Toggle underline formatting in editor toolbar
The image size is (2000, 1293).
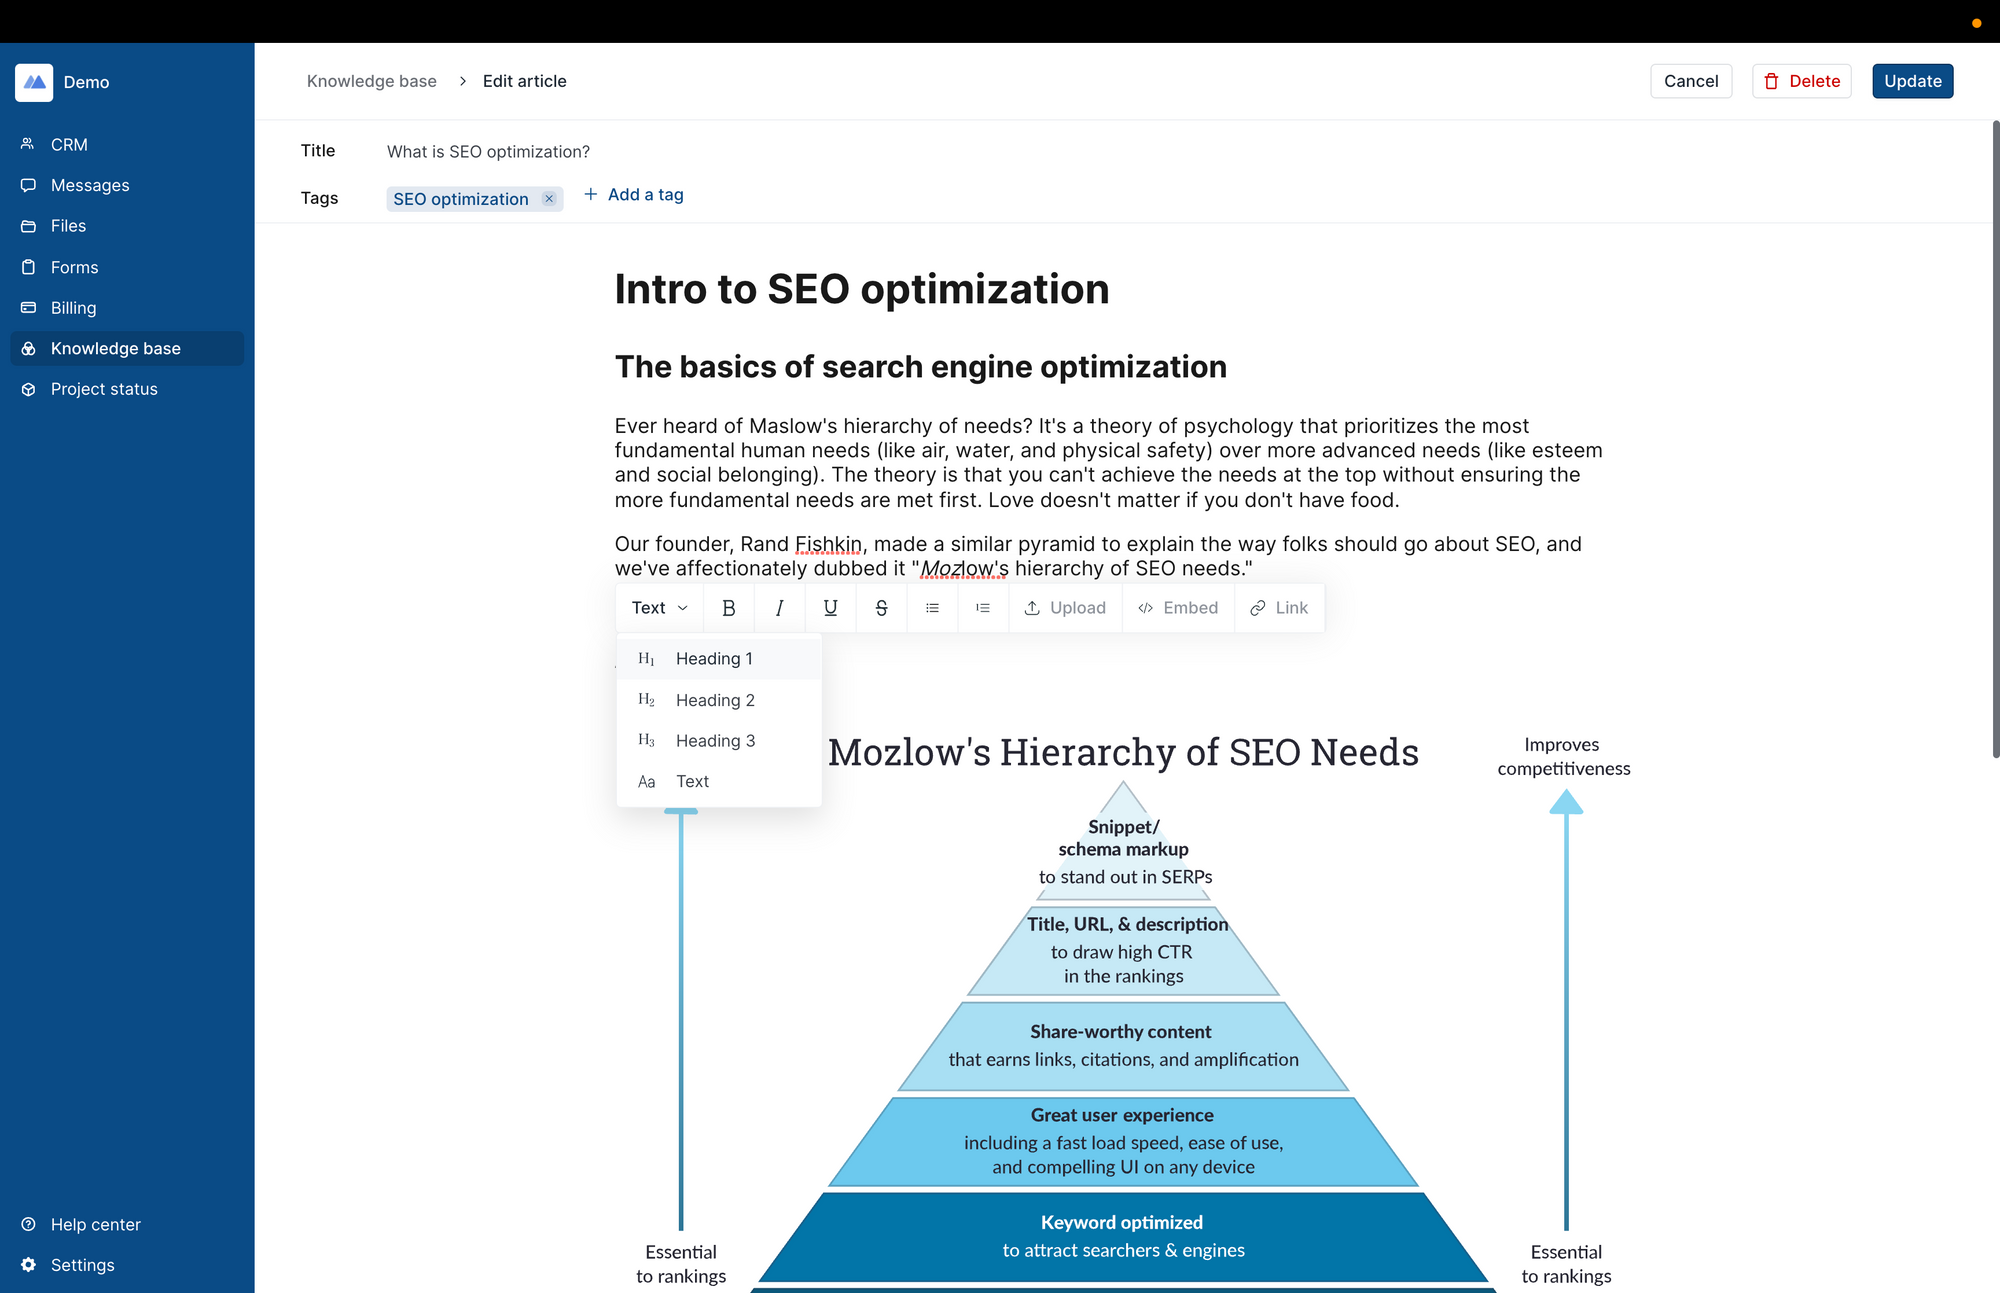(x=830, y=608)
